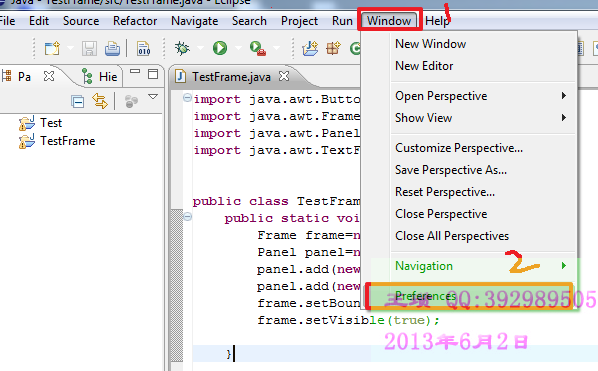
Task: Open the Help menu
Action: pyautogui.click(x=437, y=21)
